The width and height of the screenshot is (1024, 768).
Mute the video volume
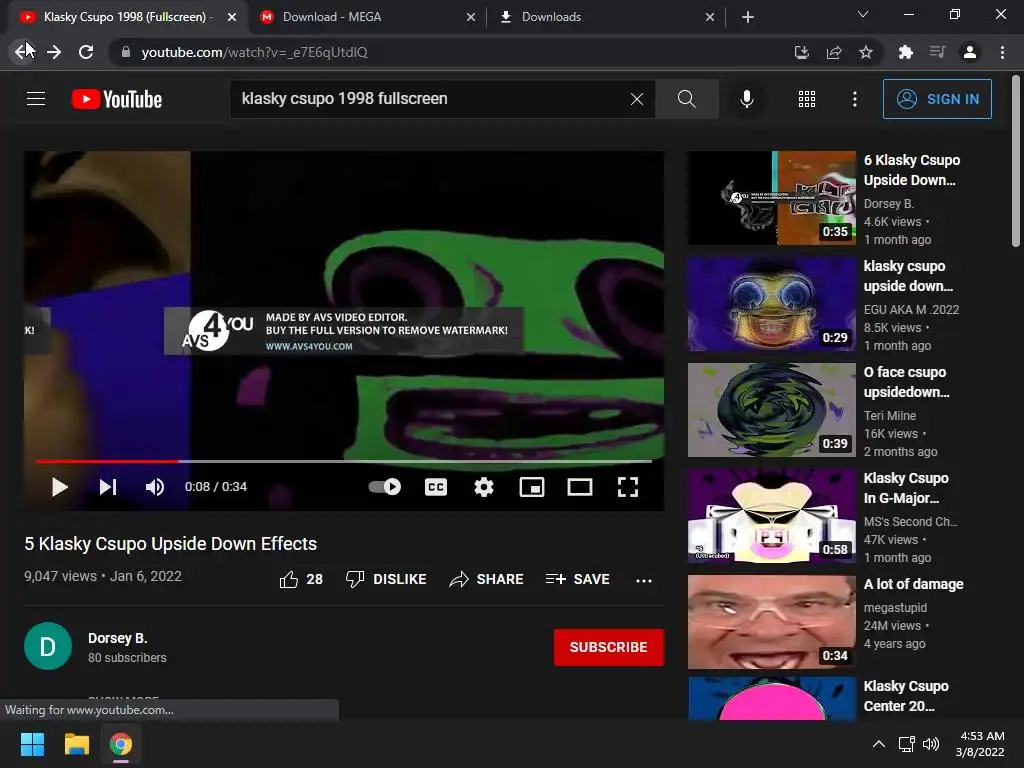tap(155, 487)
